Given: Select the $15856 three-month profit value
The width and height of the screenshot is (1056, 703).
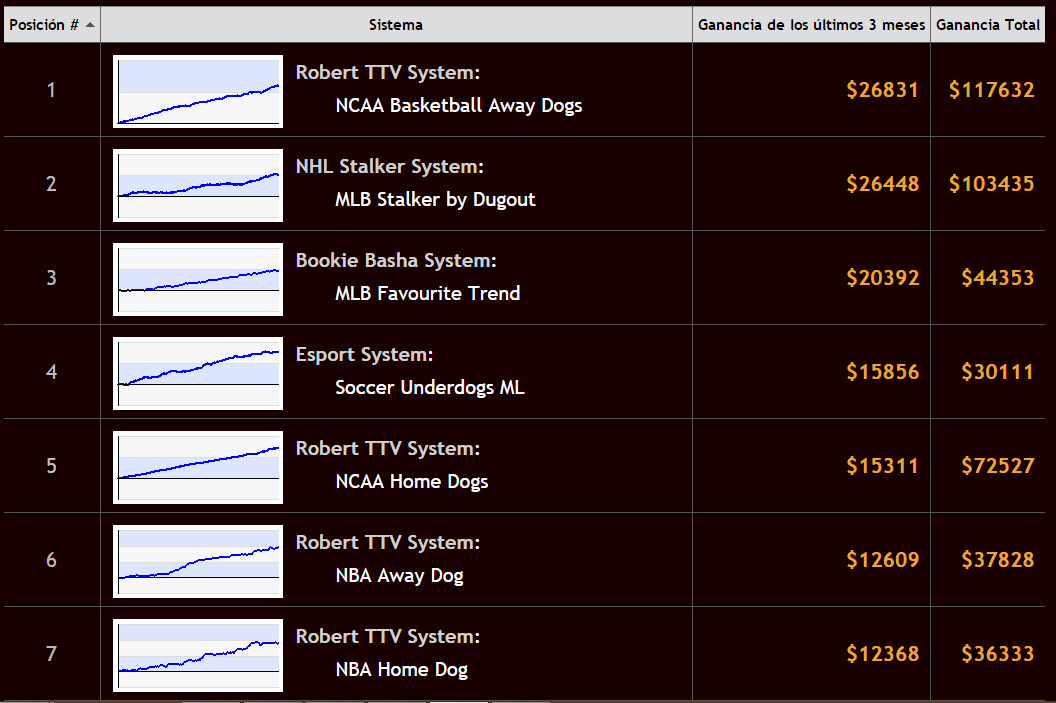Looking at the screenshot, I should pos(882,372).
